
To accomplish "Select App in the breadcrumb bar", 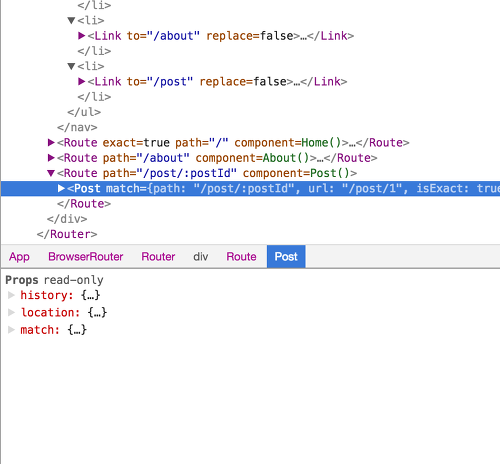I will point(19,257).
